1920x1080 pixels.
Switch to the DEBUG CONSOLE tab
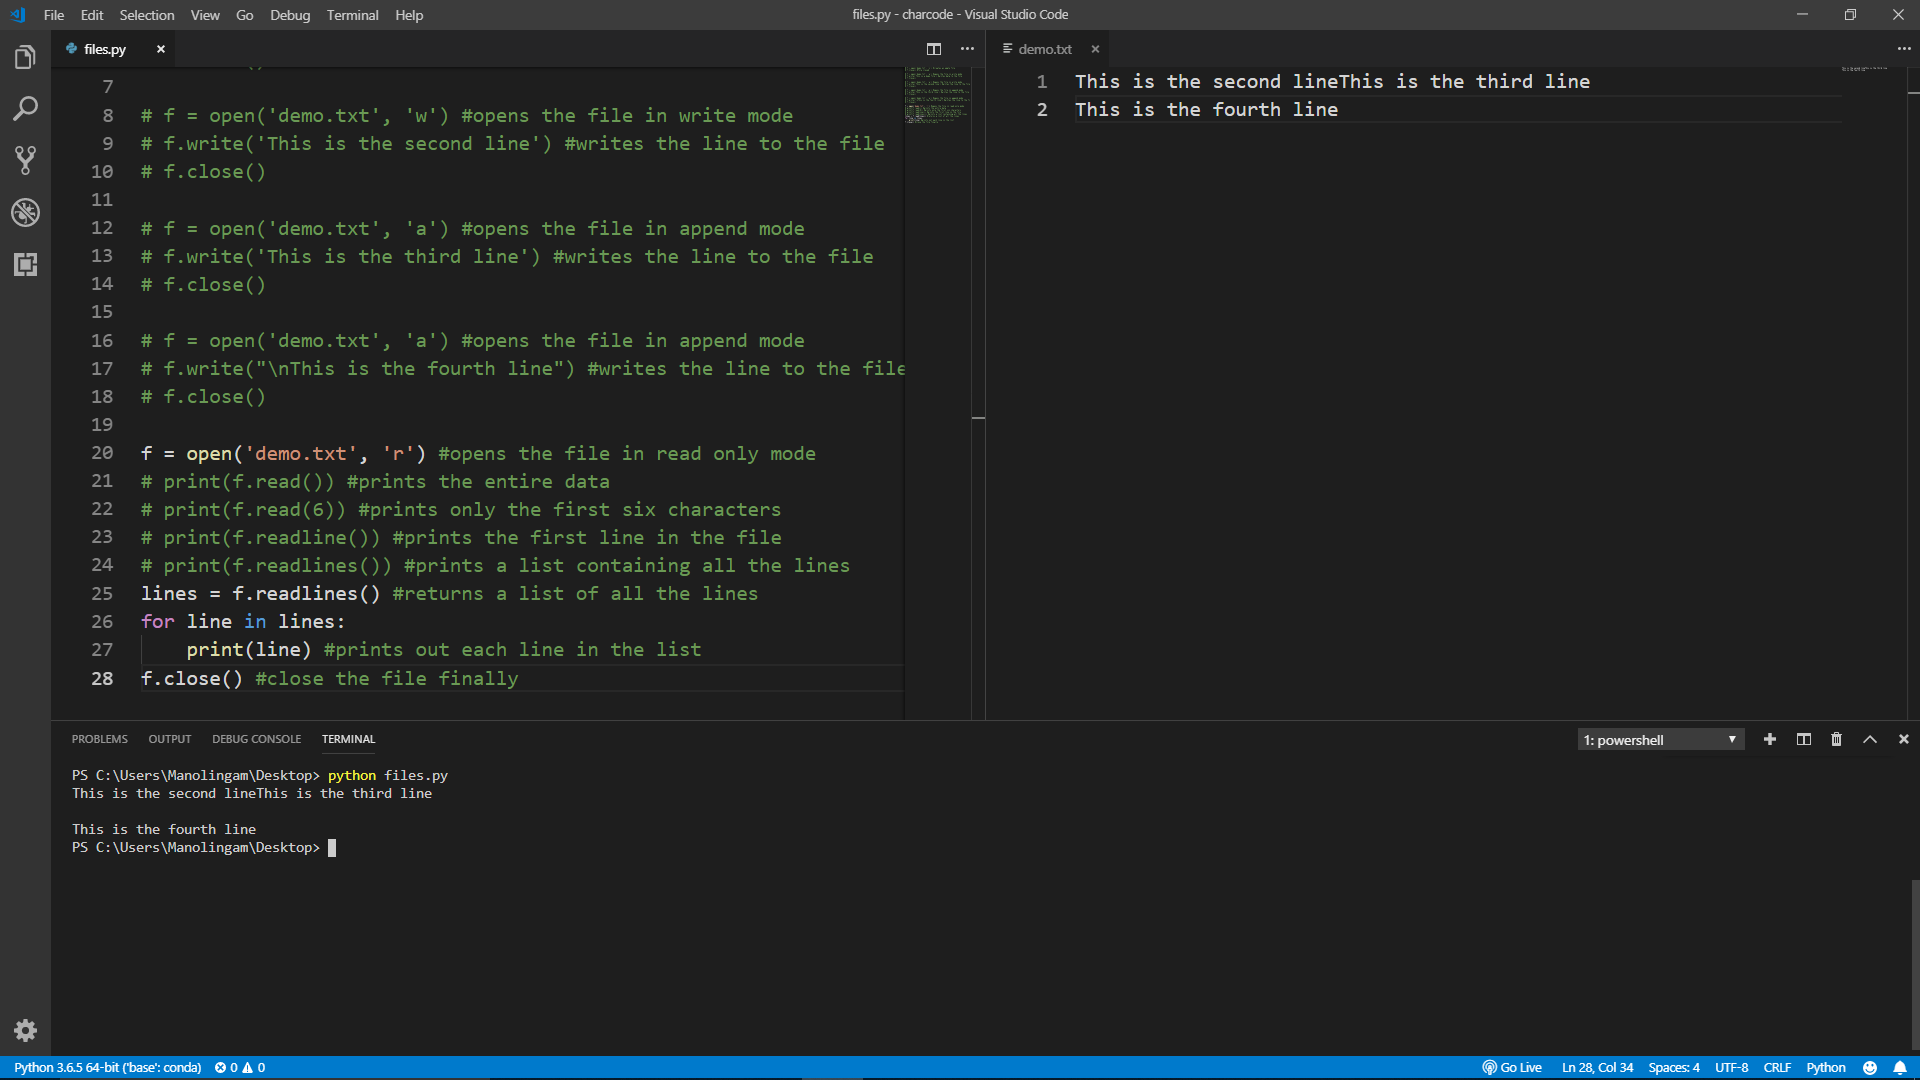[x=256, y=739]
